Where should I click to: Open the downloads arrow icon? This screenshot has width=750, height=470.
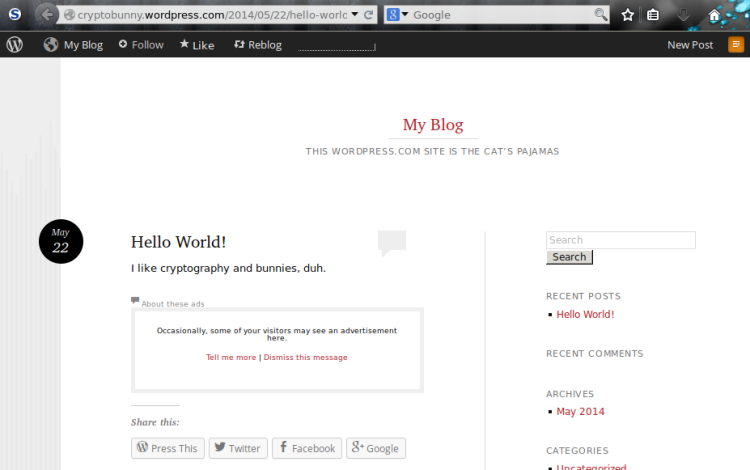point(683,15)
